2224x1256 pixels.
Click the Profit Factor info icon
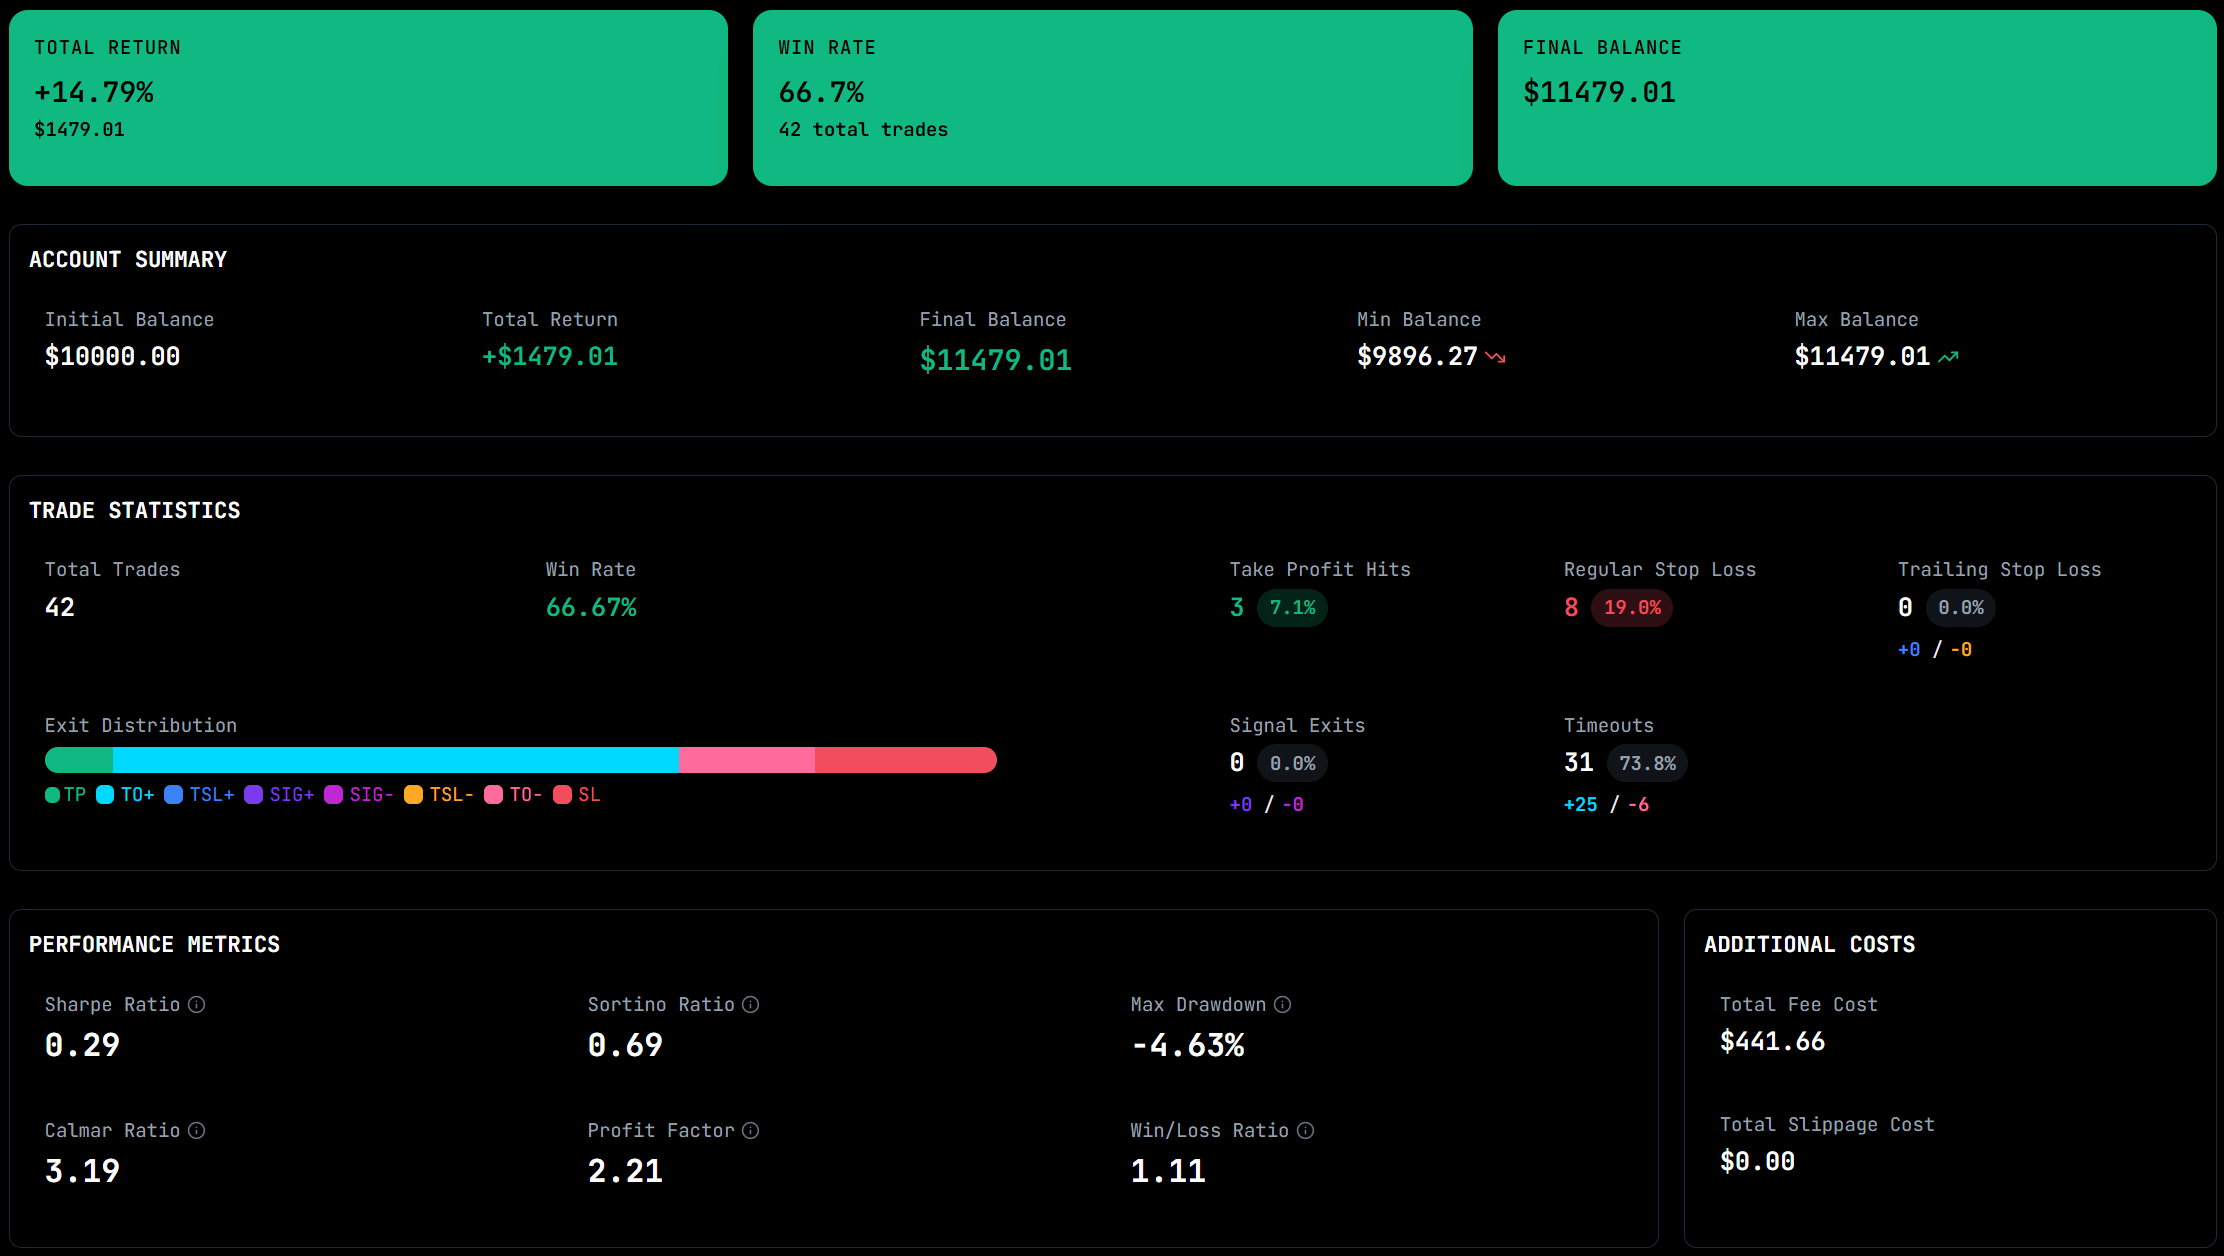pyautogui.click(x=751, y=1130)
